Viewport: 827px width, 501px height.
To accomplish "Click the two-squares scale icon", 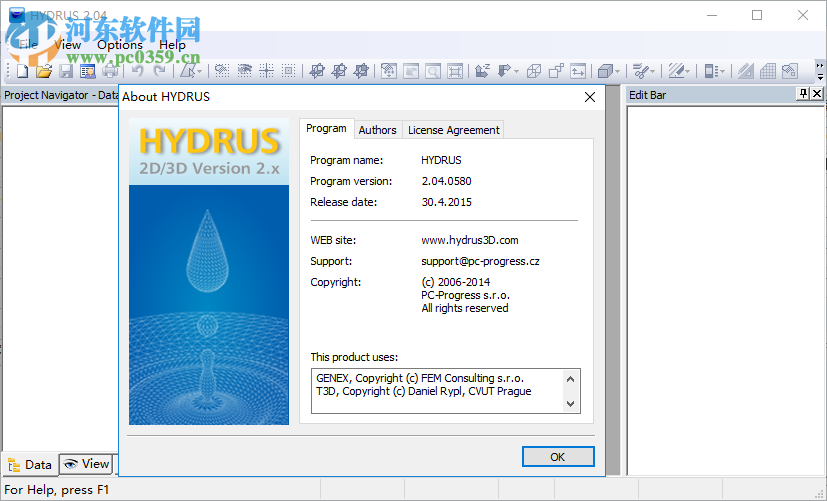I will (x=556, y=71).
